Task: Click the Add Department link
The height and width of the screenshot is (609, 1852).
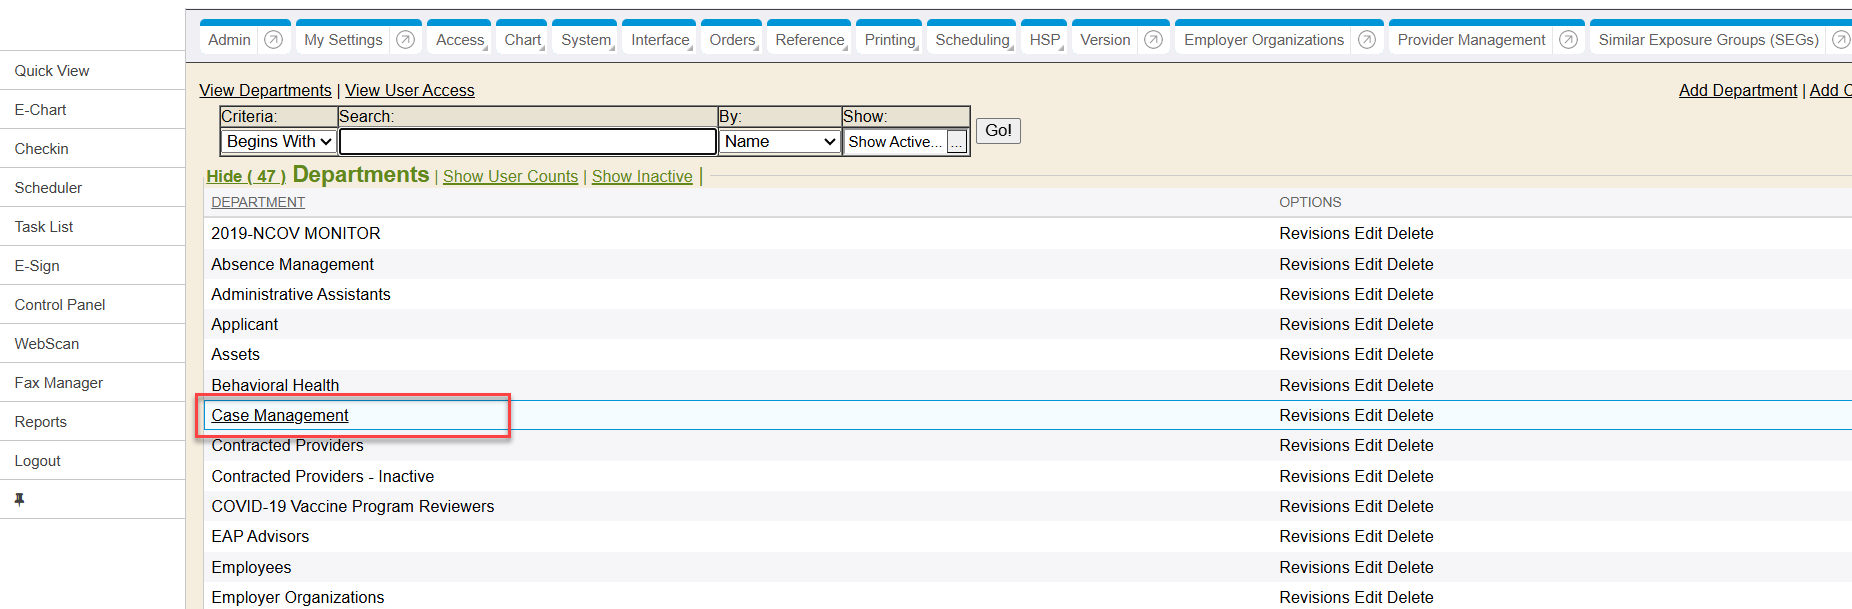Action: [1737, 90]
